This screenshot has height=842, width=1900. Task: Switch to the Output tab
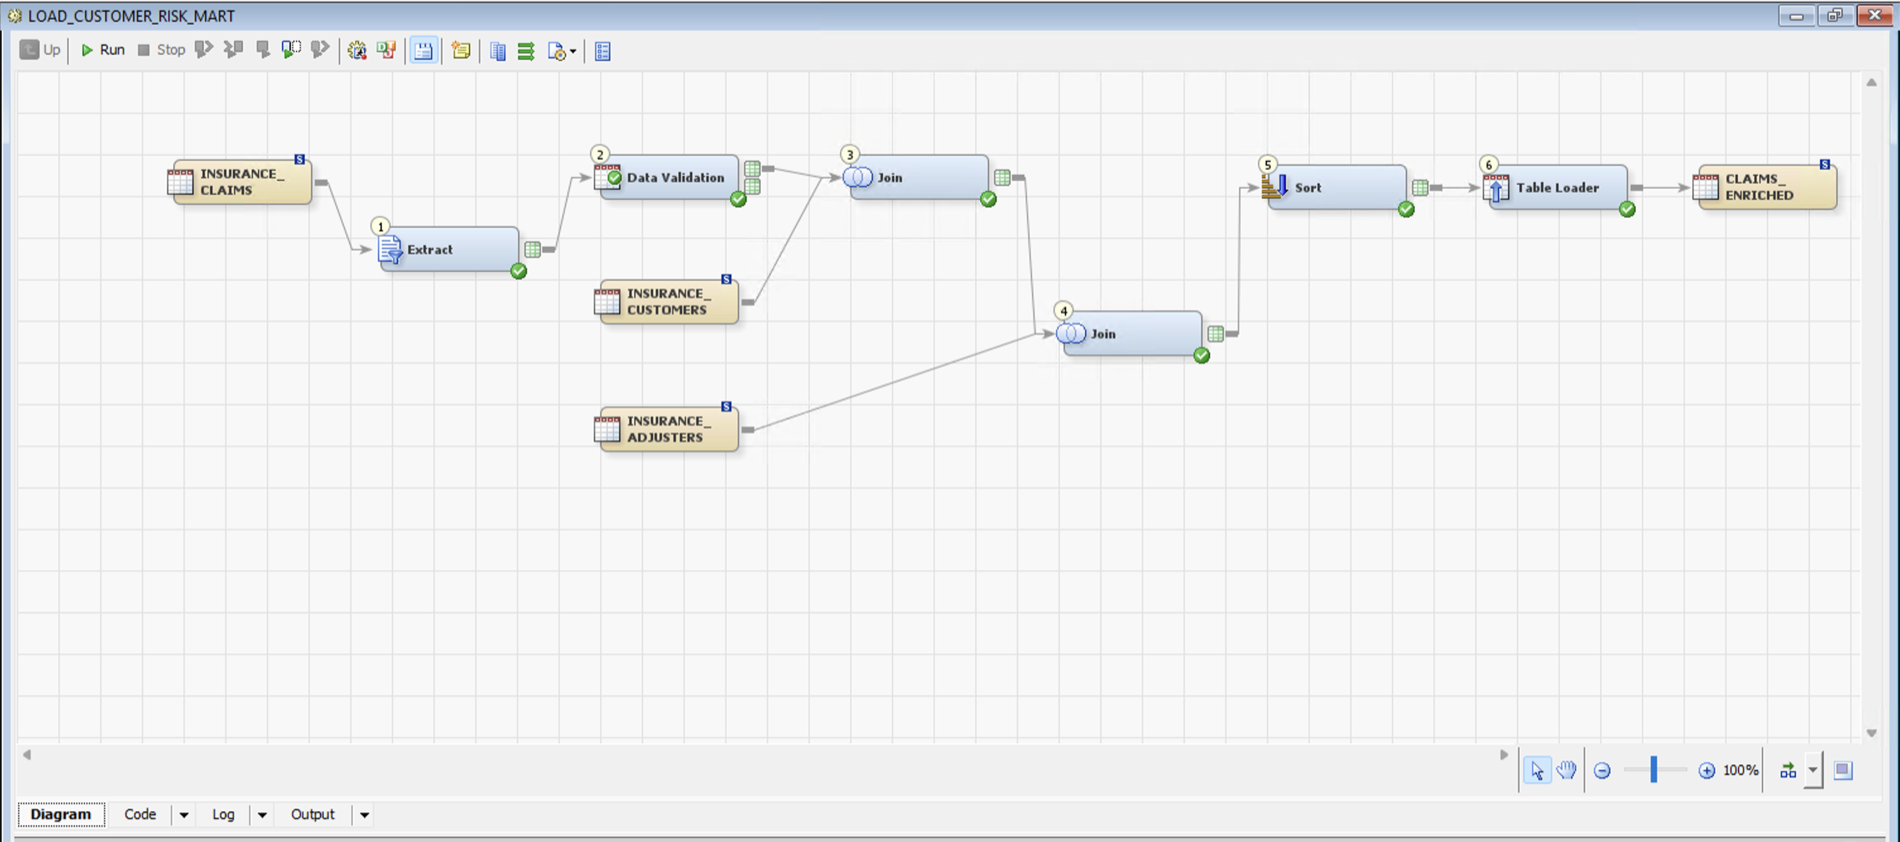click(312, 814)
